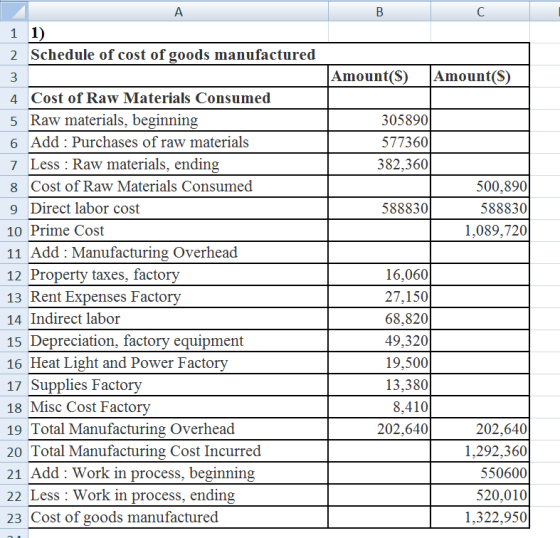Select column C header

point(480,12)
